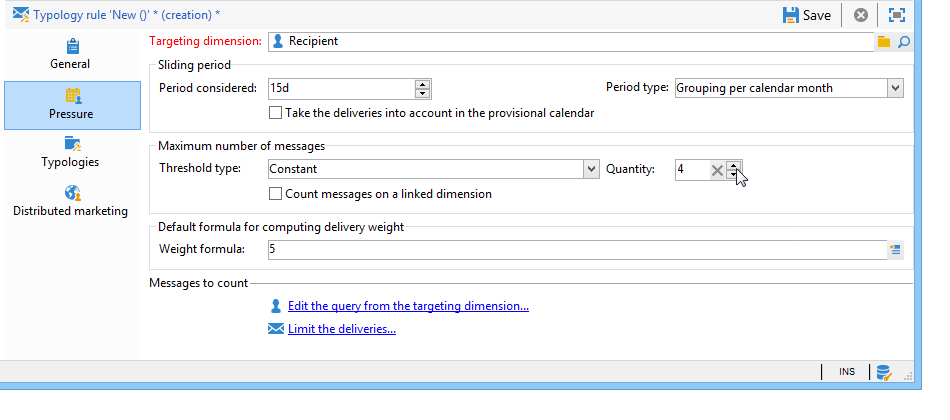The image size is (950, 420).
Task: Increase the Period considered value
Action: [x=422, y=83]
